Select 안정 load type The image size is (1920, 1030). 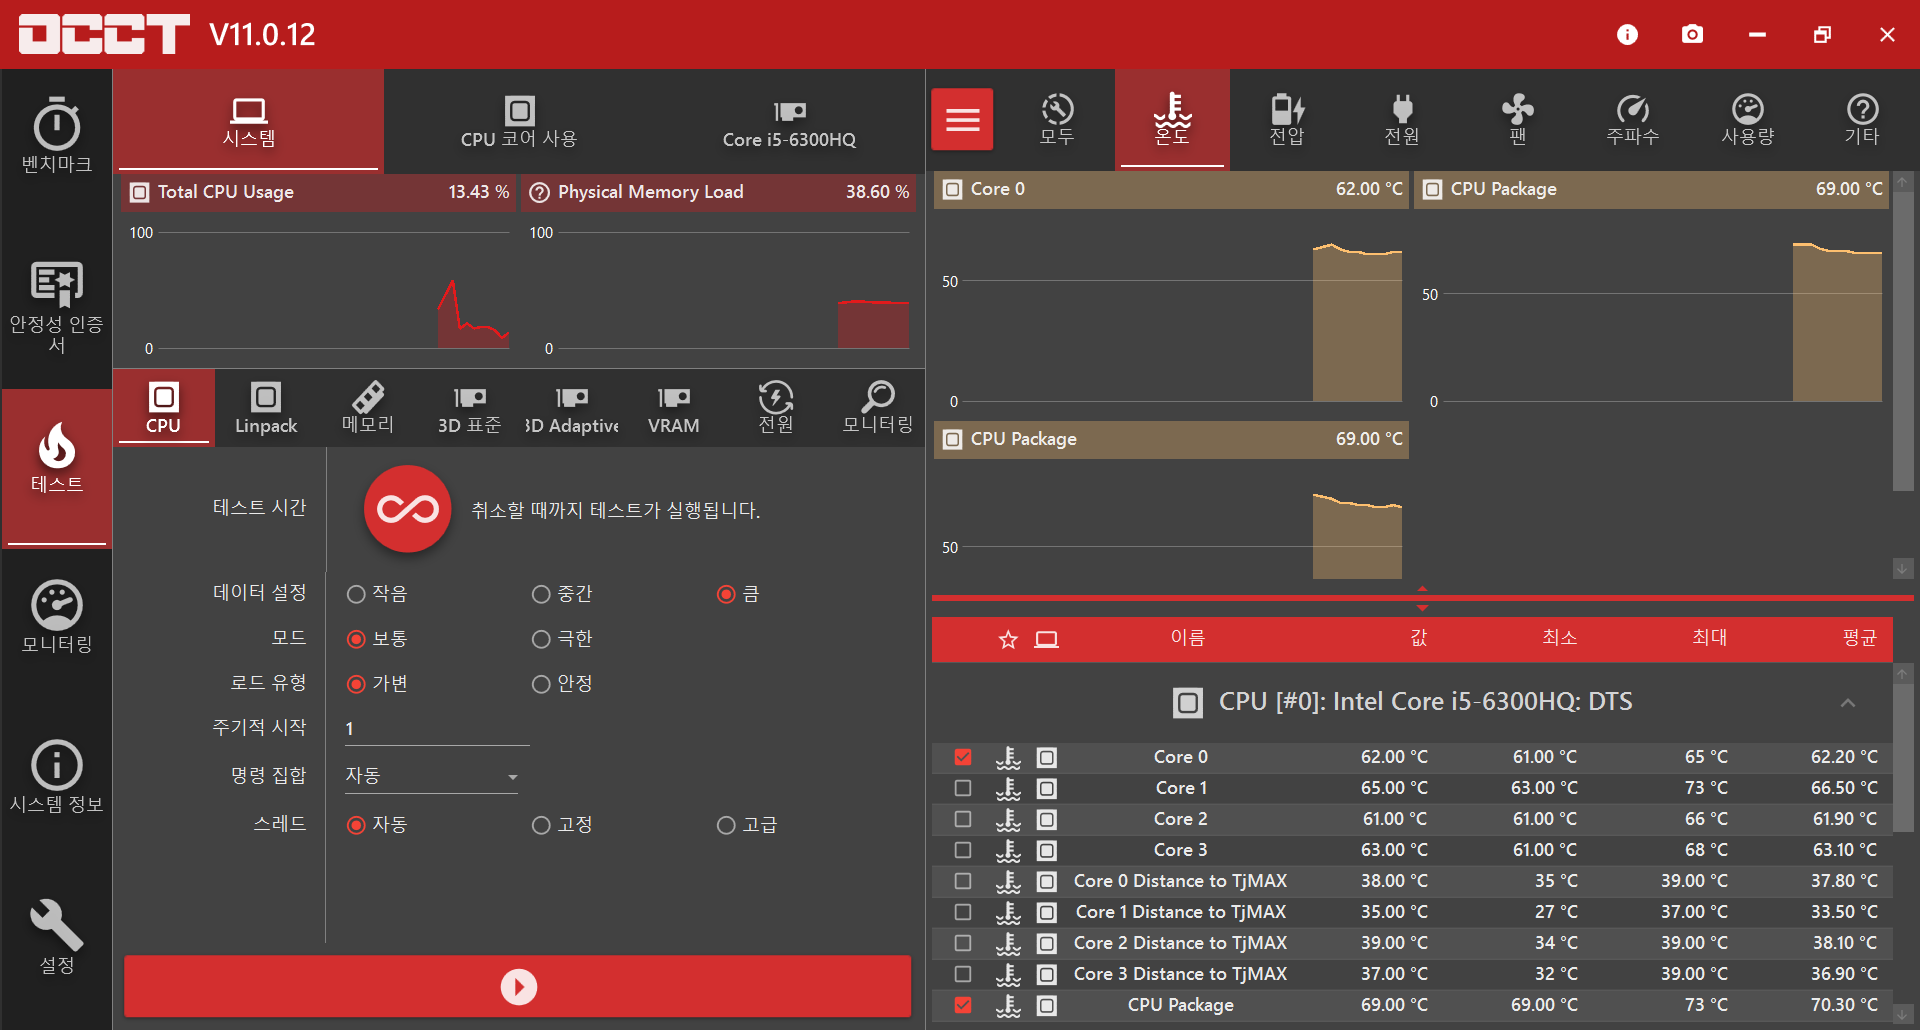pyautogui.click(x=562, y=683)
